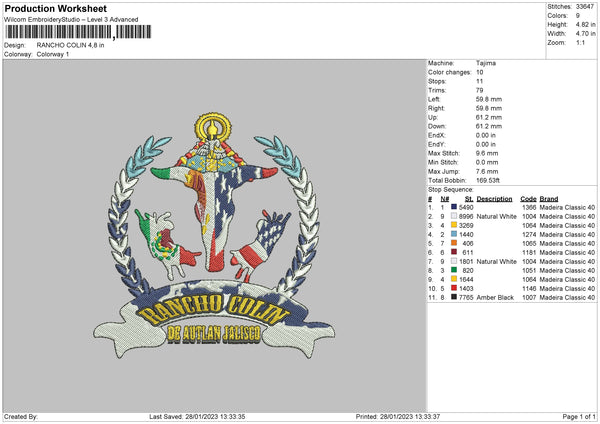Viewport: 600px width, 424px height.
Task: Select the Total Bobbin value 169.53ft
Action: [488, 180]
